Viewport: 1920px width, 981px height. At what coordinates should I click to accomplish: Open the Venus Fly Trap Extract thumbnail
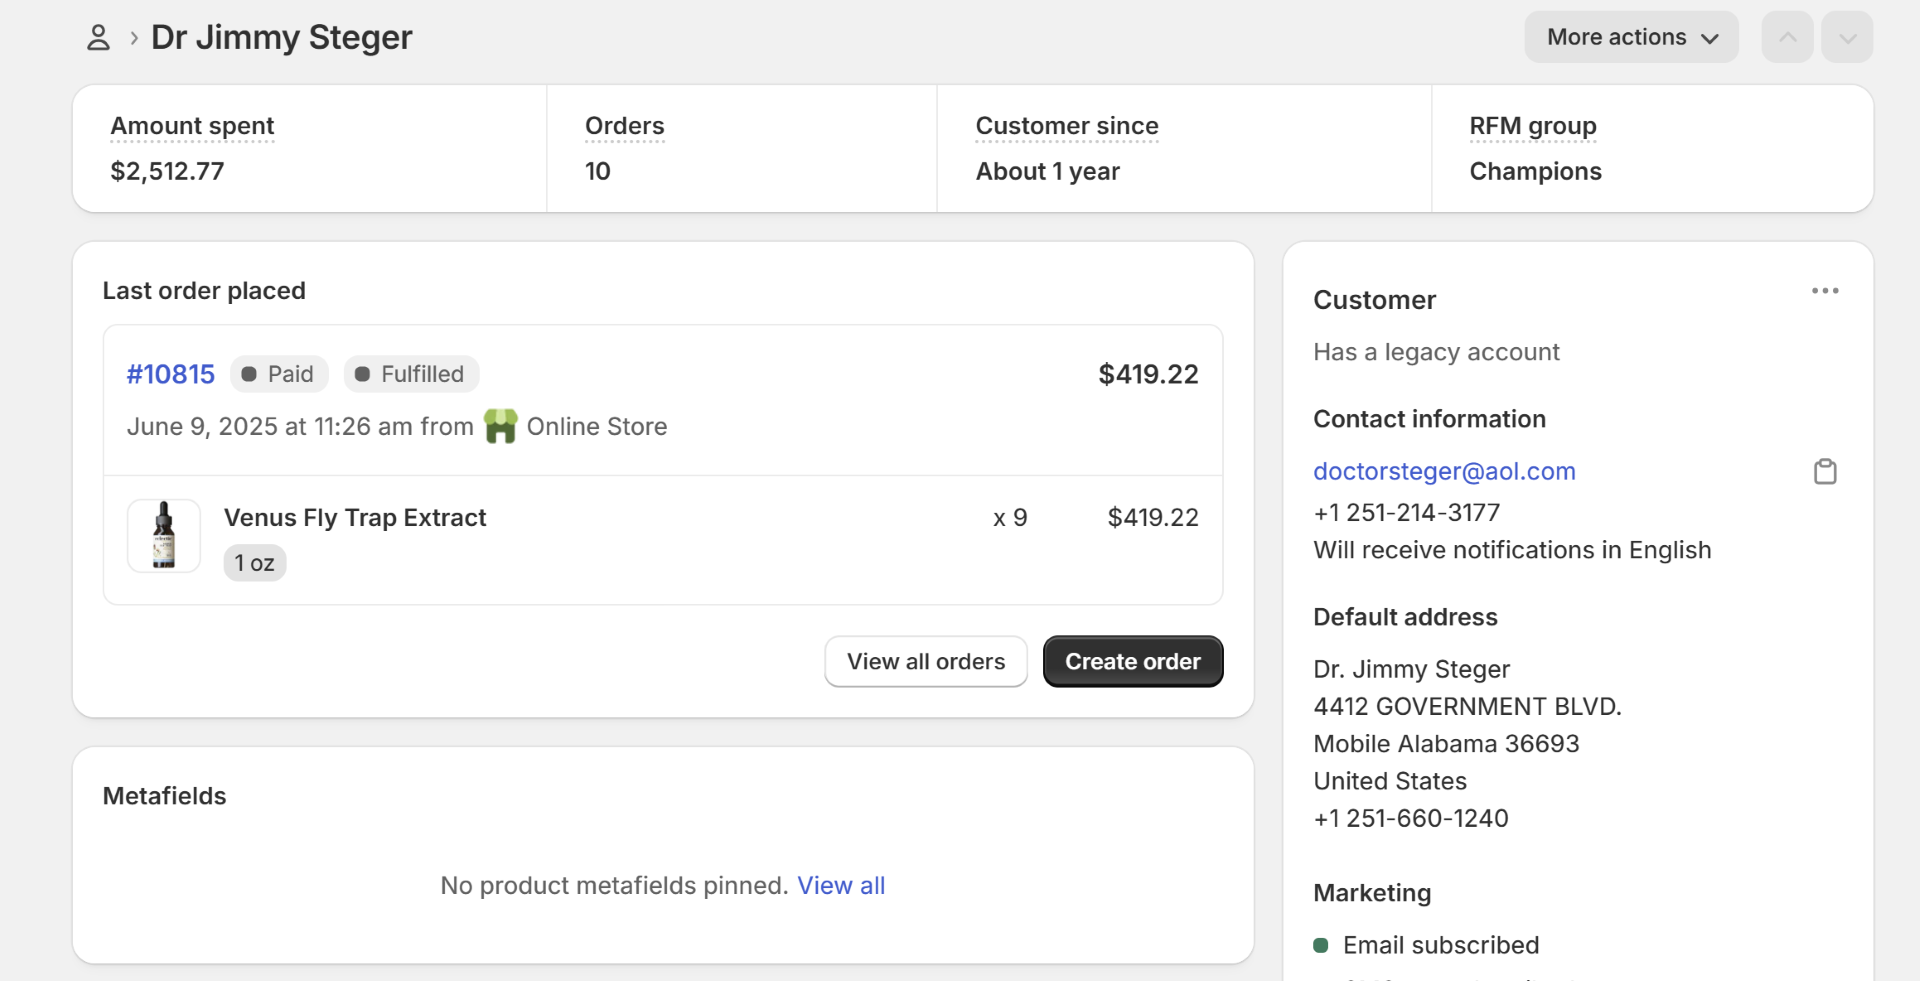click(164, 536)
